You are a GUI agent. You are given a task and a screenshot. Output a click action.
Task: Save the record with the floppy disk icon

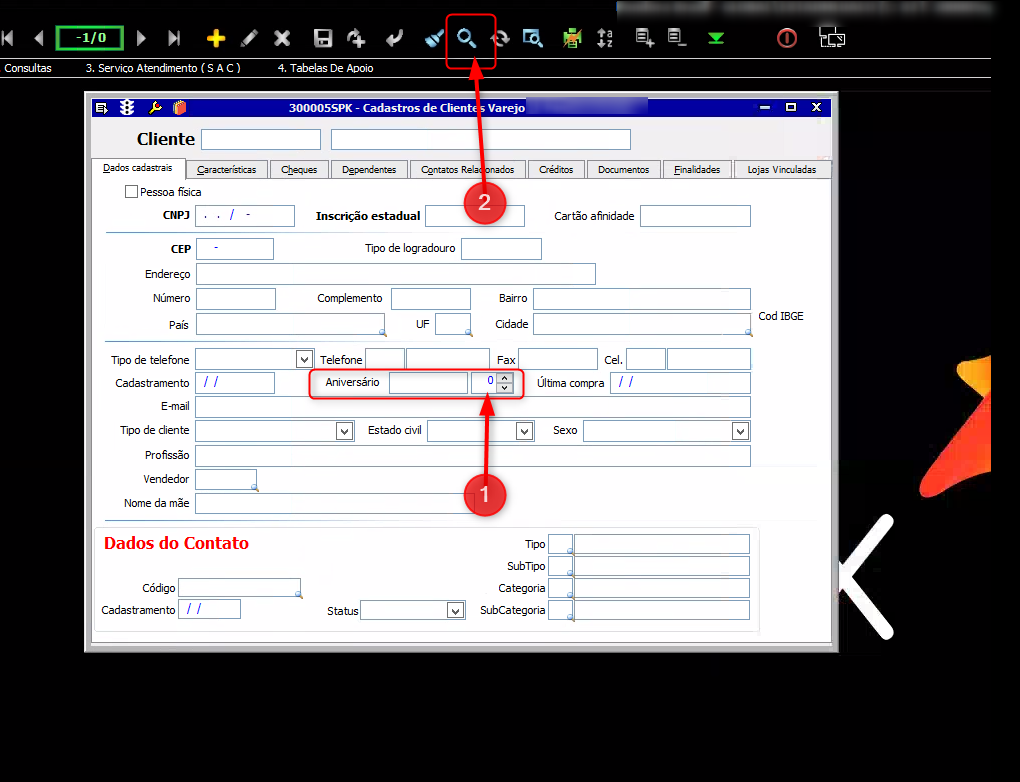pos(323,38)
